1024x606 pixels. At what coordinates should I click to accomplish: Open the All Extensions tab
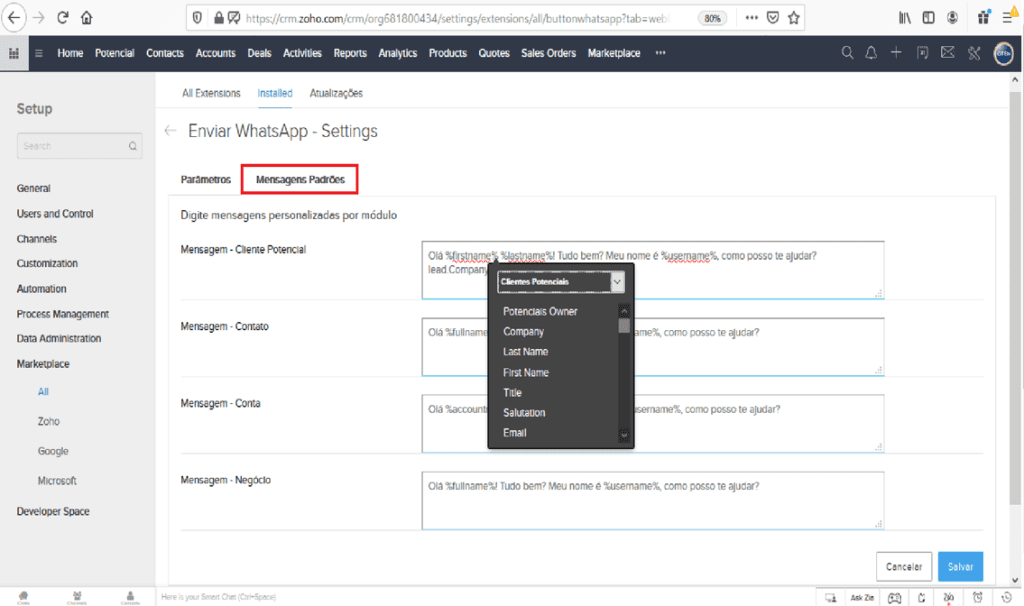coord(211,93)
